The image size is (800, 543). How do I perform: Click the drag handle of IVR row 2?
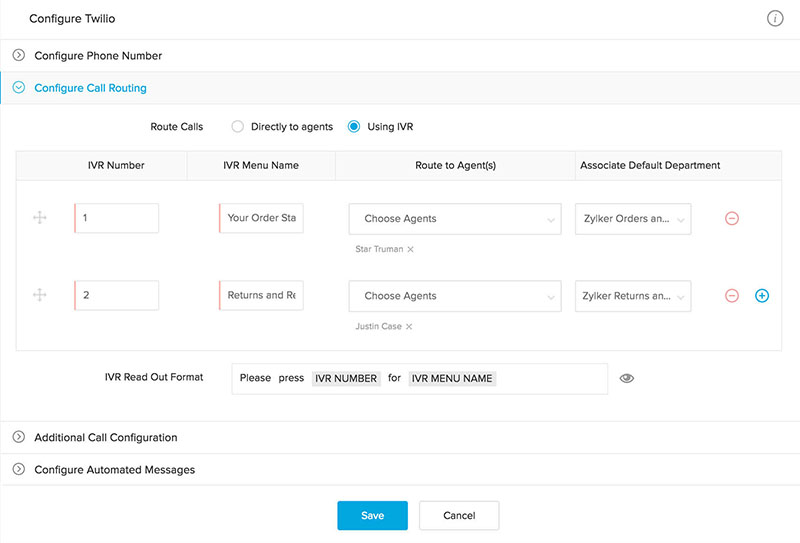coord(40,296)
